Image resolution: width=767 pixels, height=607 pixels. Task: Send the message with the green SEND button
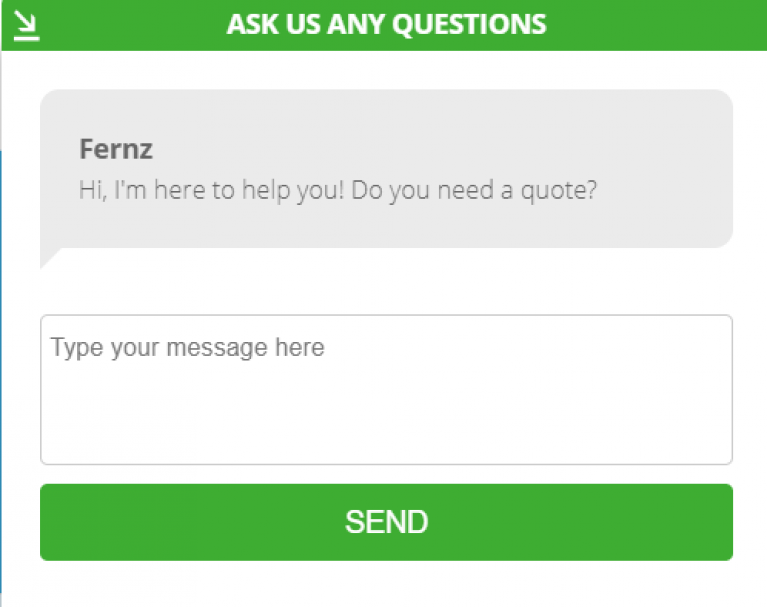click(386, 522)
